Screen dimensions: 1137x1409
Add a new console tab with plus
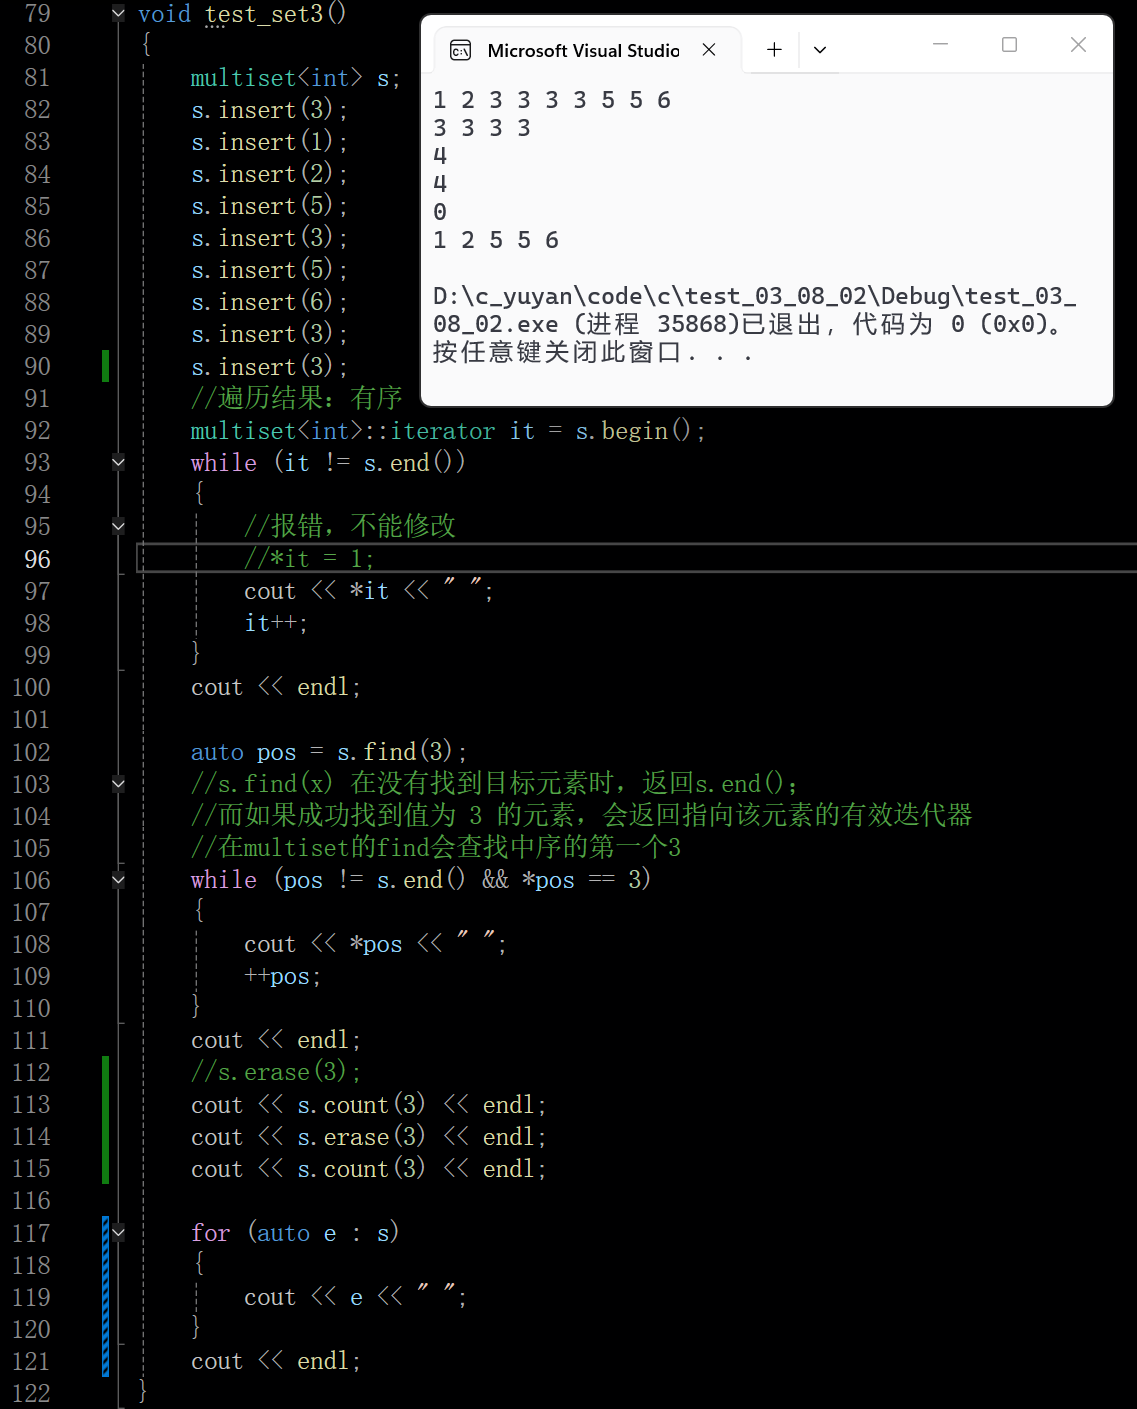(x=774, y=50)
